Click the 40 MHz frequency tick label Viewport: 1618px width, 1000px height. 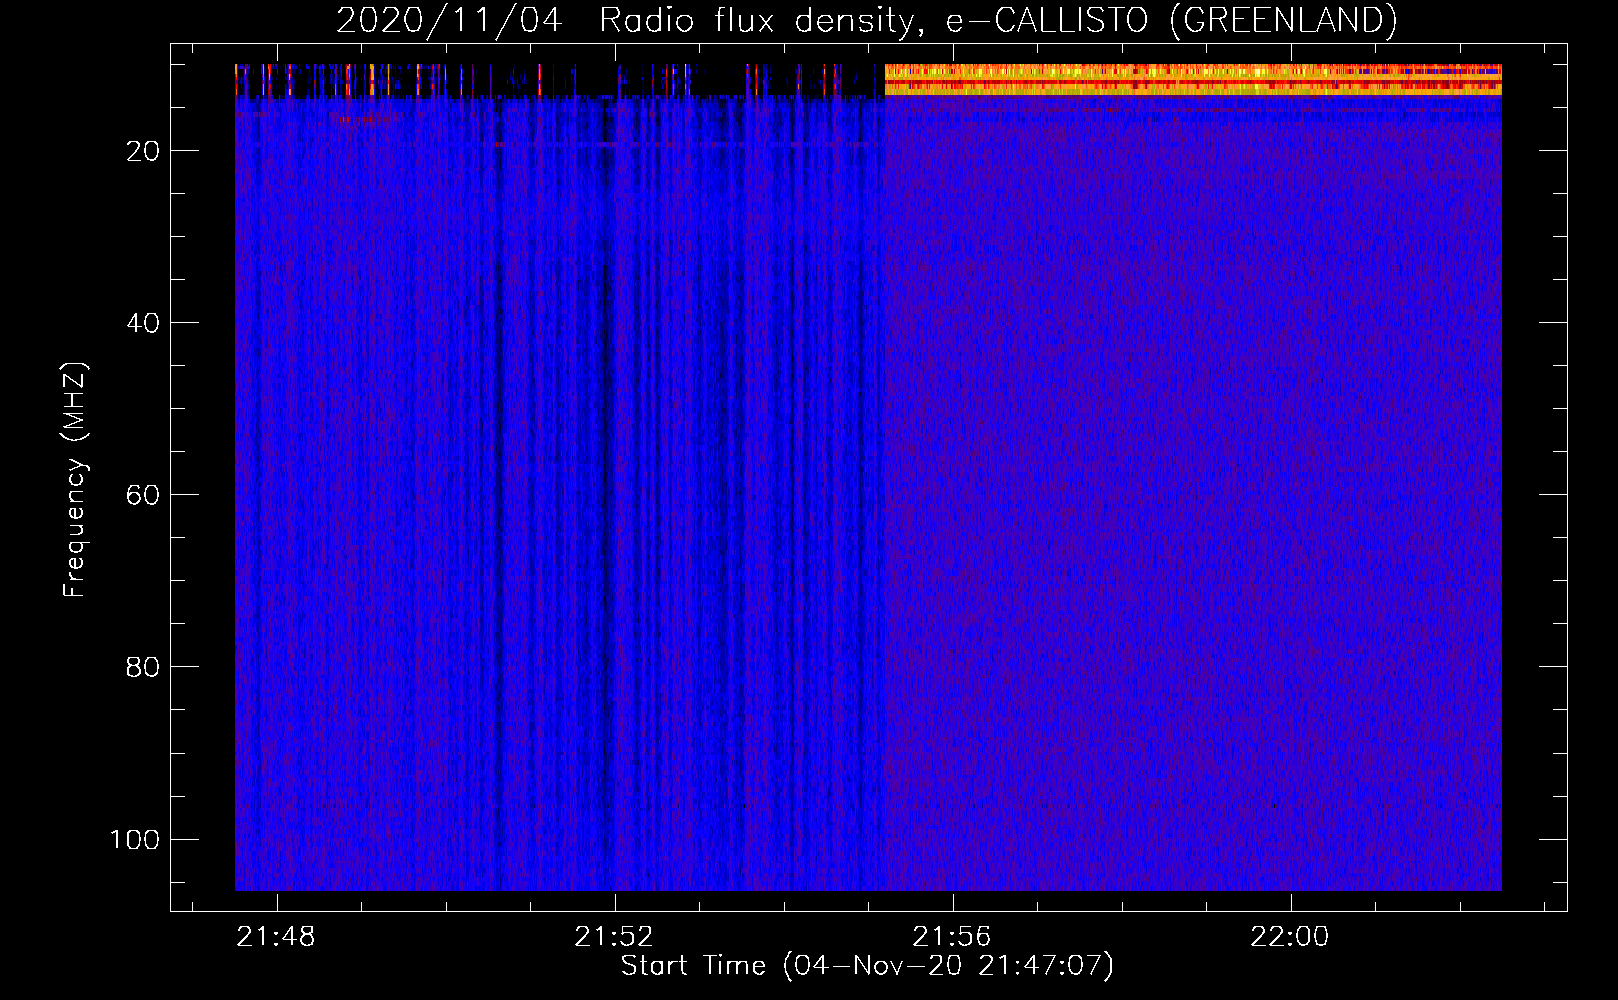click(144, 323)
